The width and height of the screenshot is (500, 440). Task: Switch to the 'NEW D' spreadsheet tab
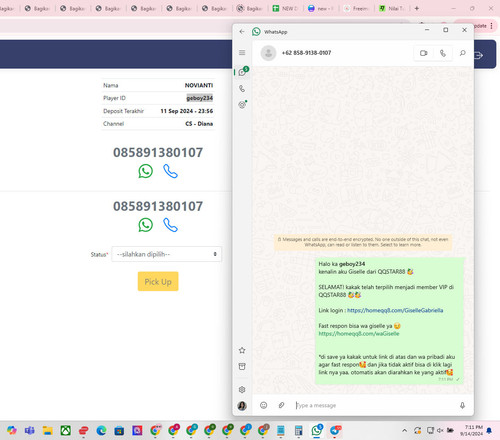click(285, 8)
